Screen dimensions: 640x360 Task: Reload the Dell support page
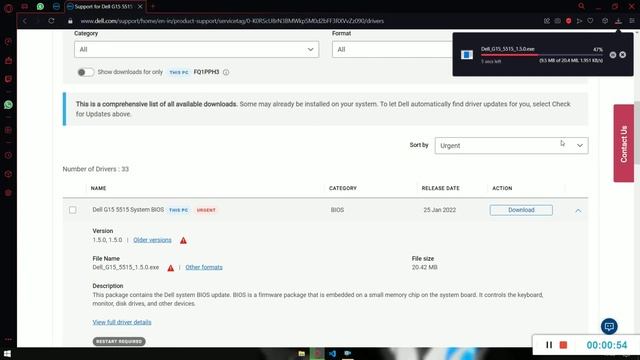pyautogui.click(x=51, y=21)
